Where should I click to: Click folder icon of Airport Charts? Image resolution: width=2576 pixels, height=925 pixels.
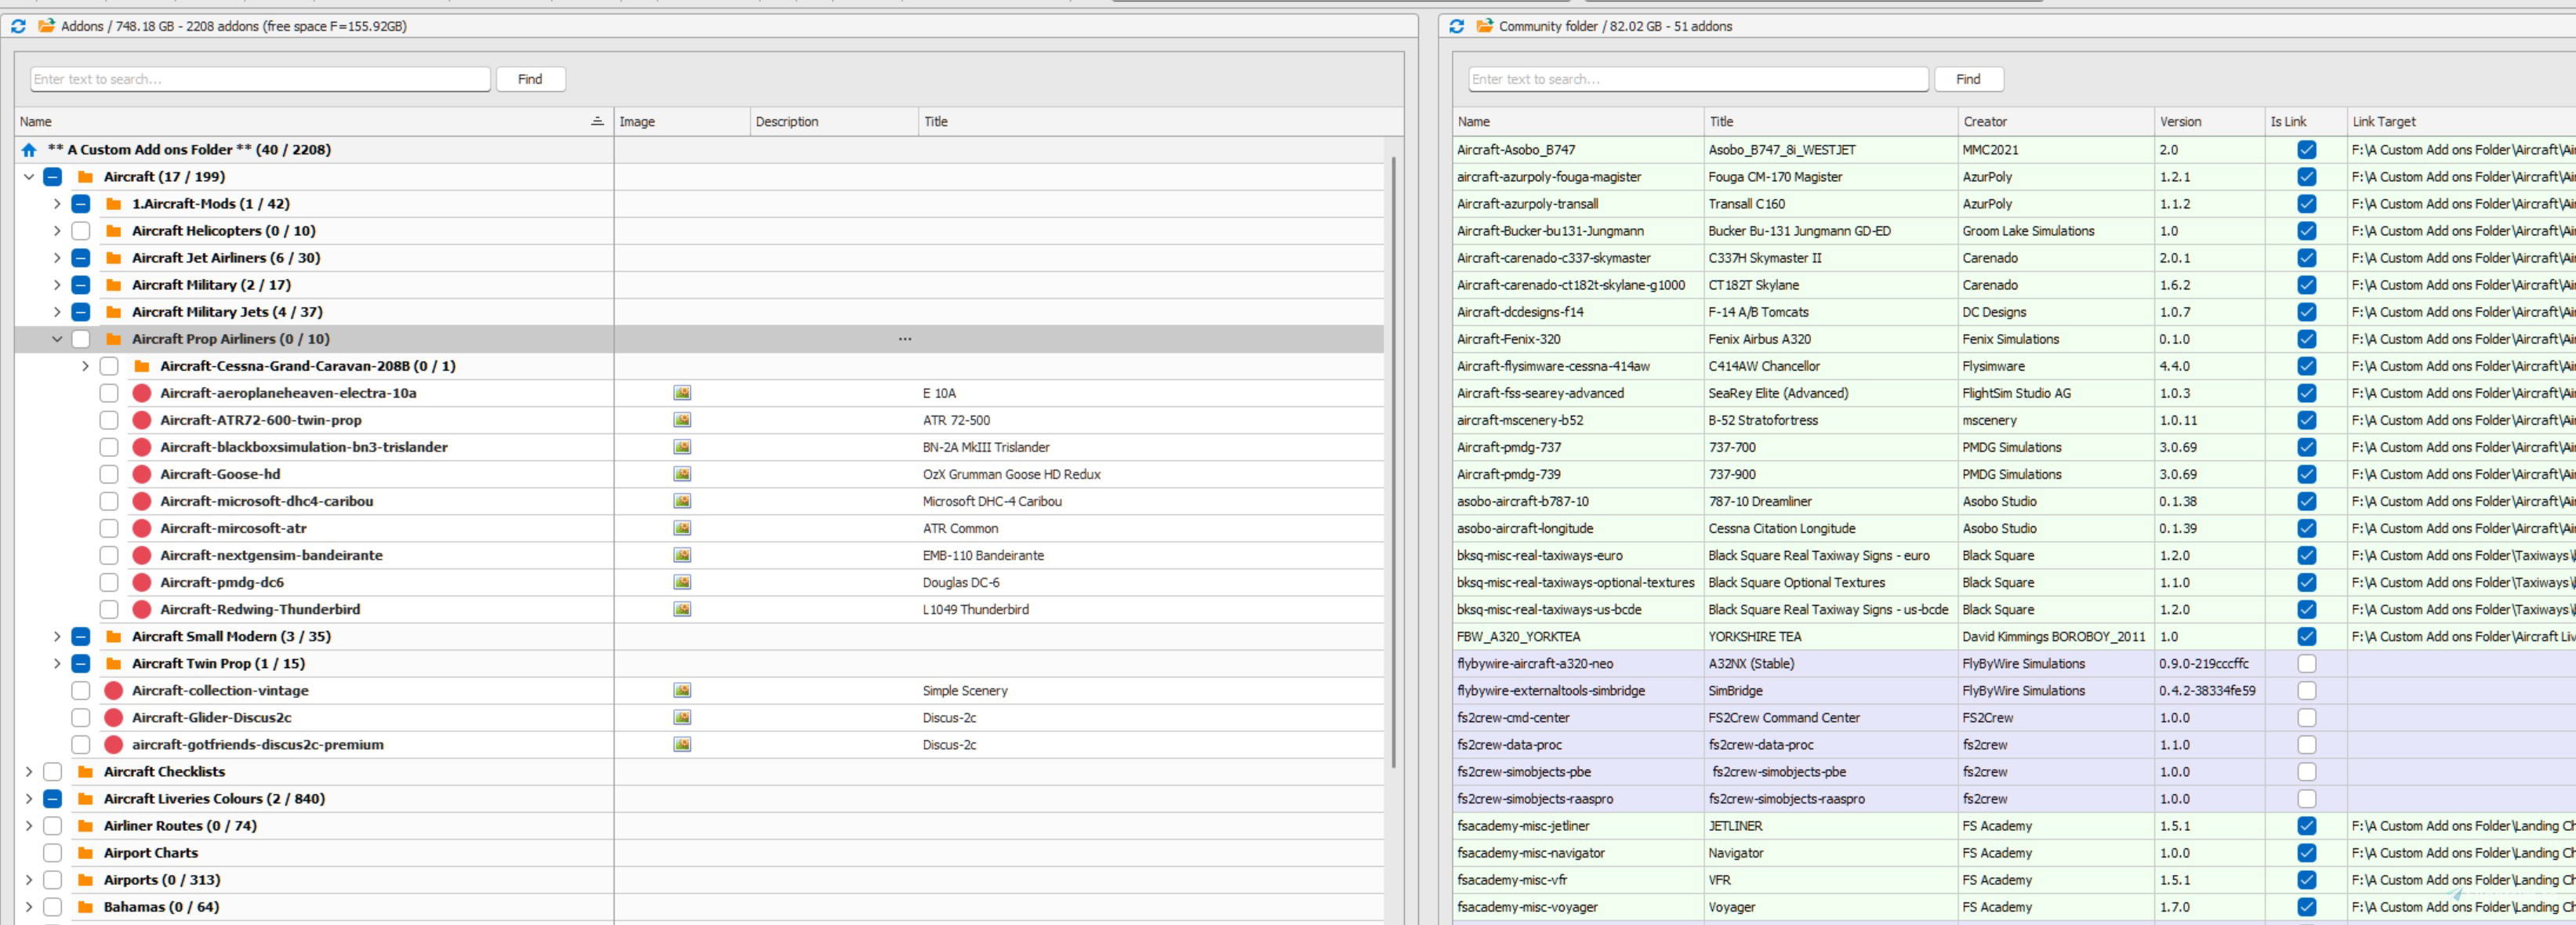point(86,852)
